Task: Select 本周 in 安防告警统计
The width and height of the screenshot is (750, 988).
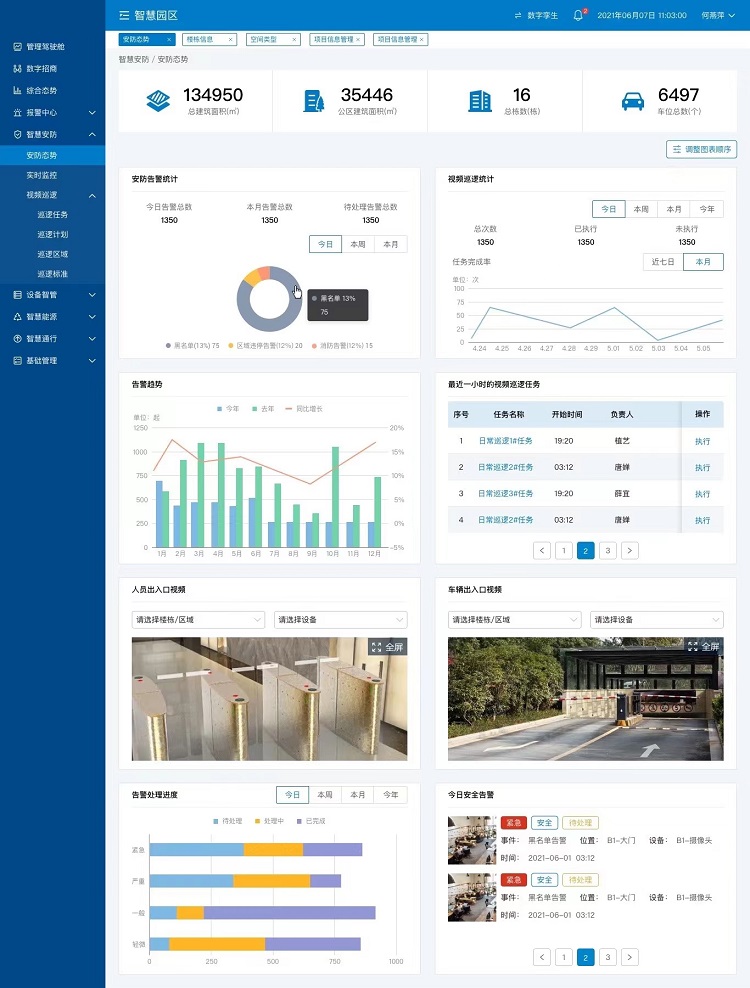Action: click(x=358, y=244)
